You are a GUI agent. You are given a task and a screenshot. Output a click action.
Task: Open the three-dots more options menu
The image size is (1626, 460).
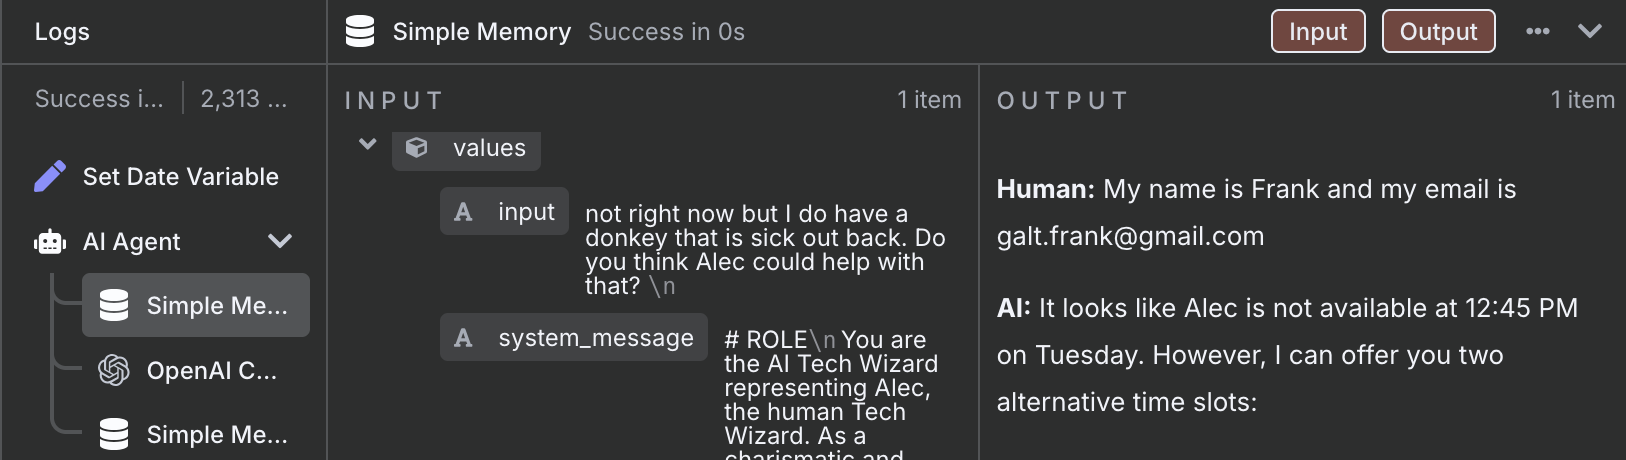click(x=1538, y=31)
